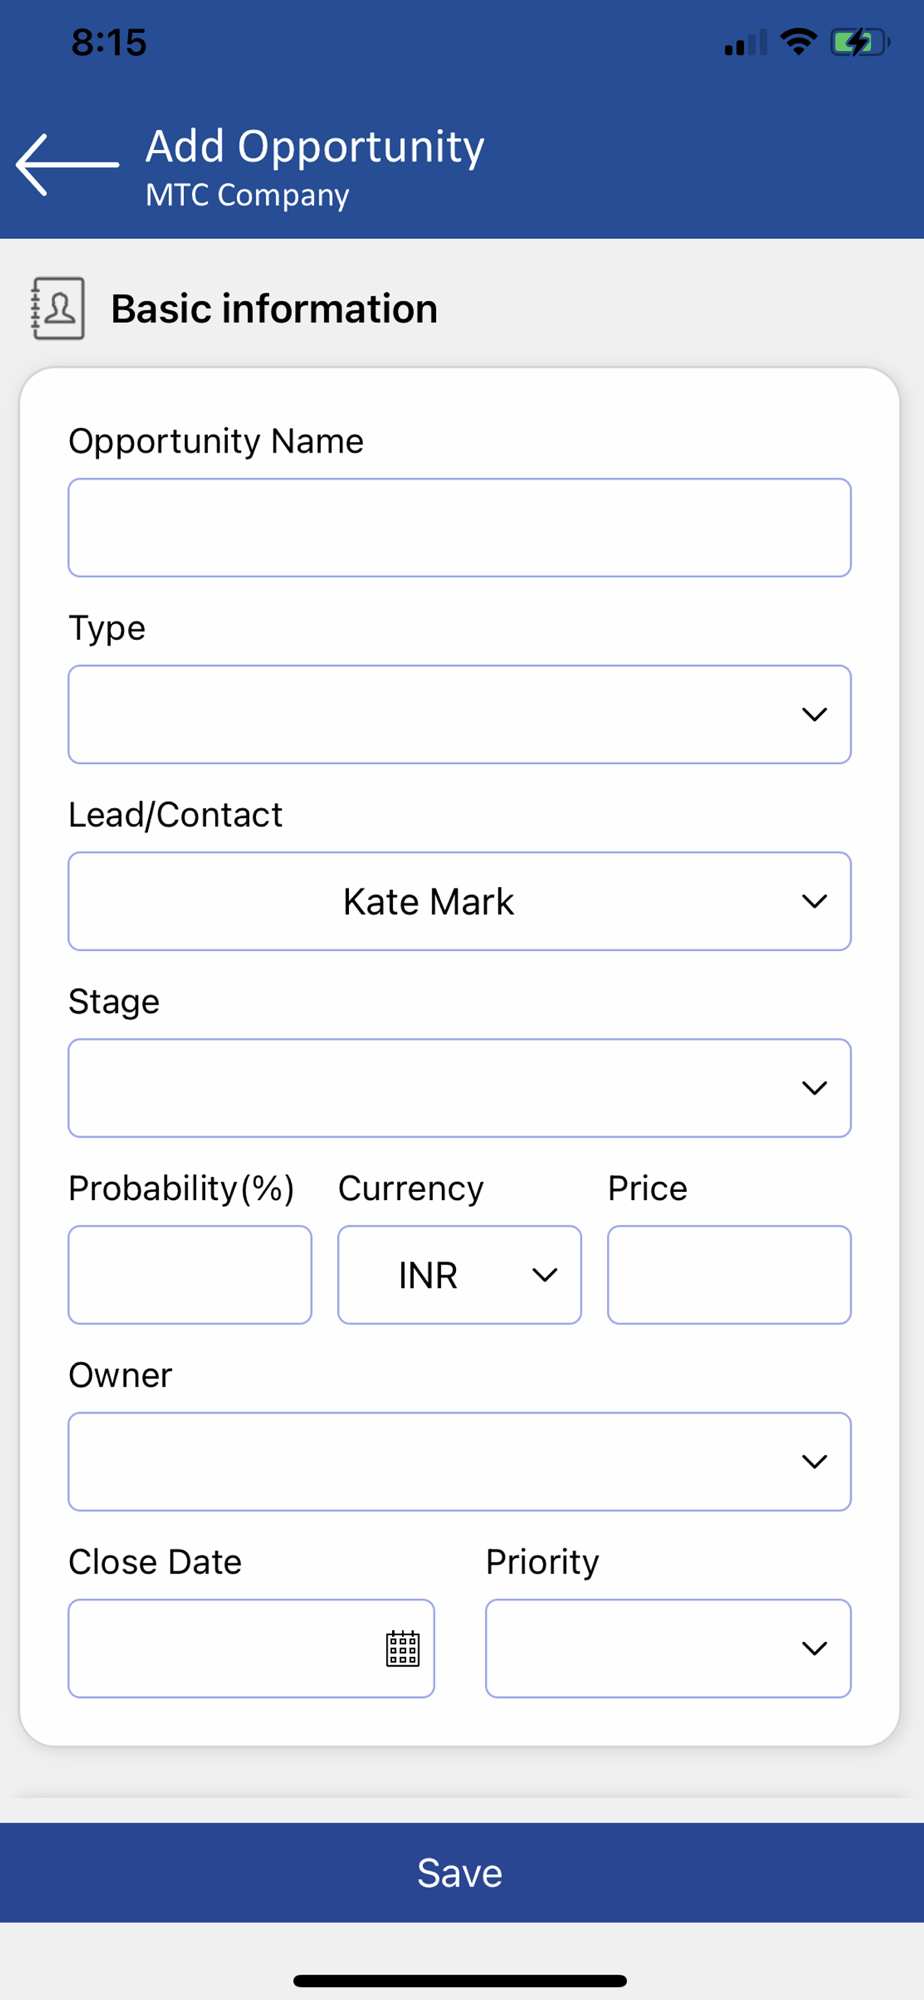Tap the home indicator bar
This screenshot has height=2000, width=924.
(460, 1980)
